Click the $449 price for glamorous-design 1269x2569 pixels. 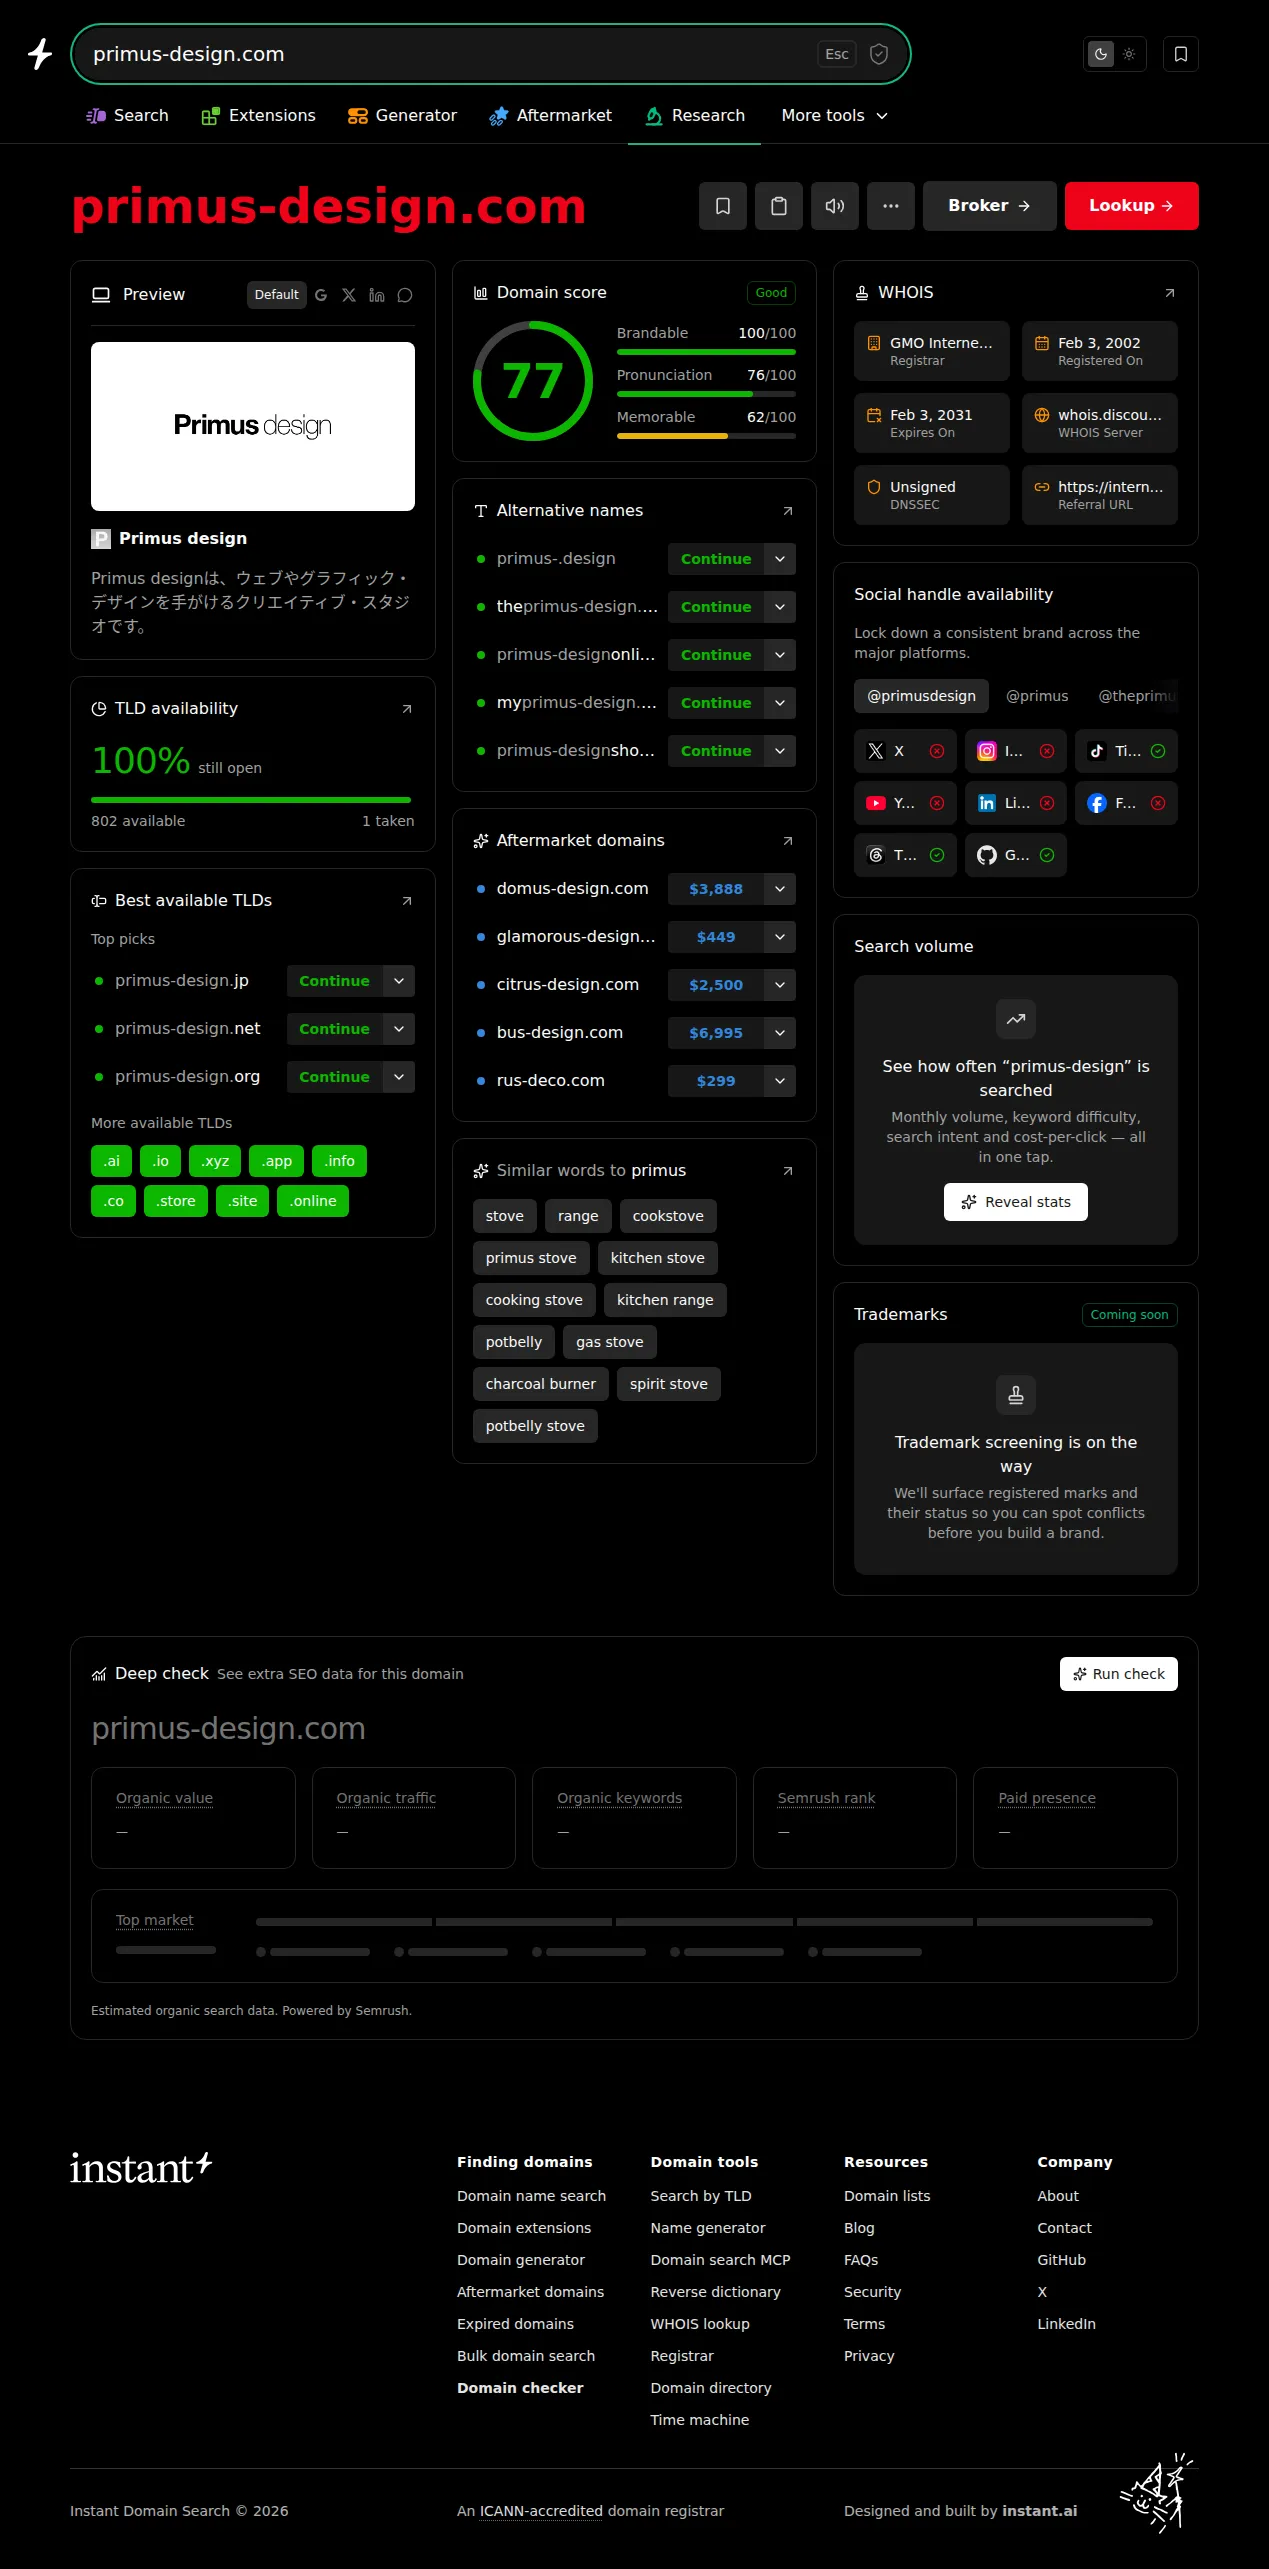pyautogui.click(x=716, y=937)
